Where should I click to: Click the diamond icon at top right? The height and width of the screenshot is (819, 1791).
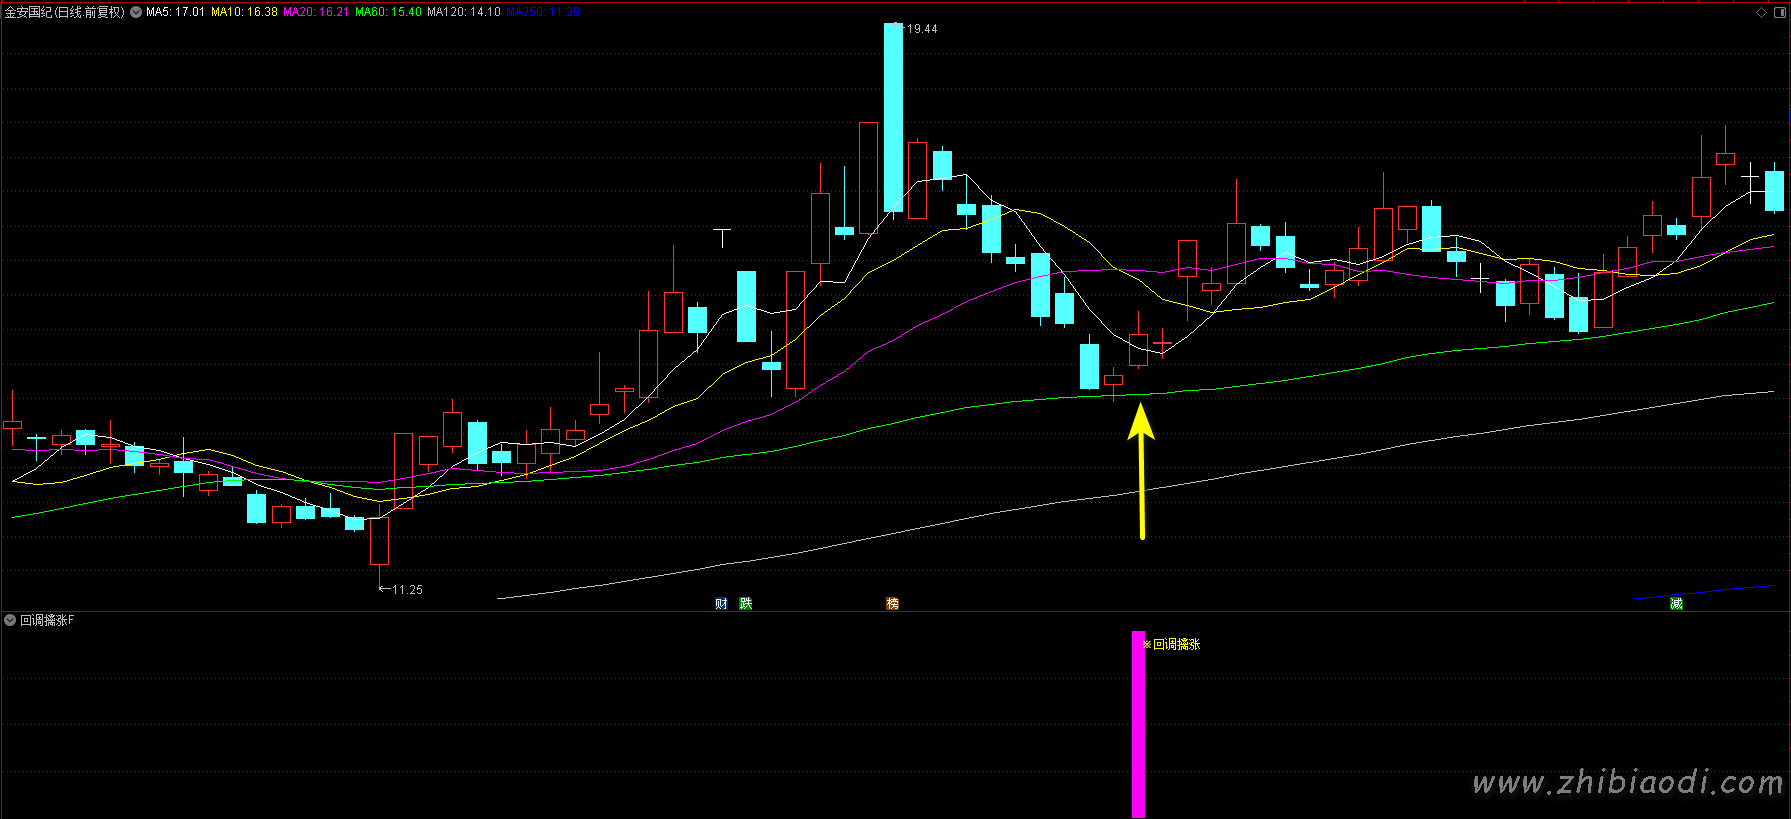(x=1761, y=13)
